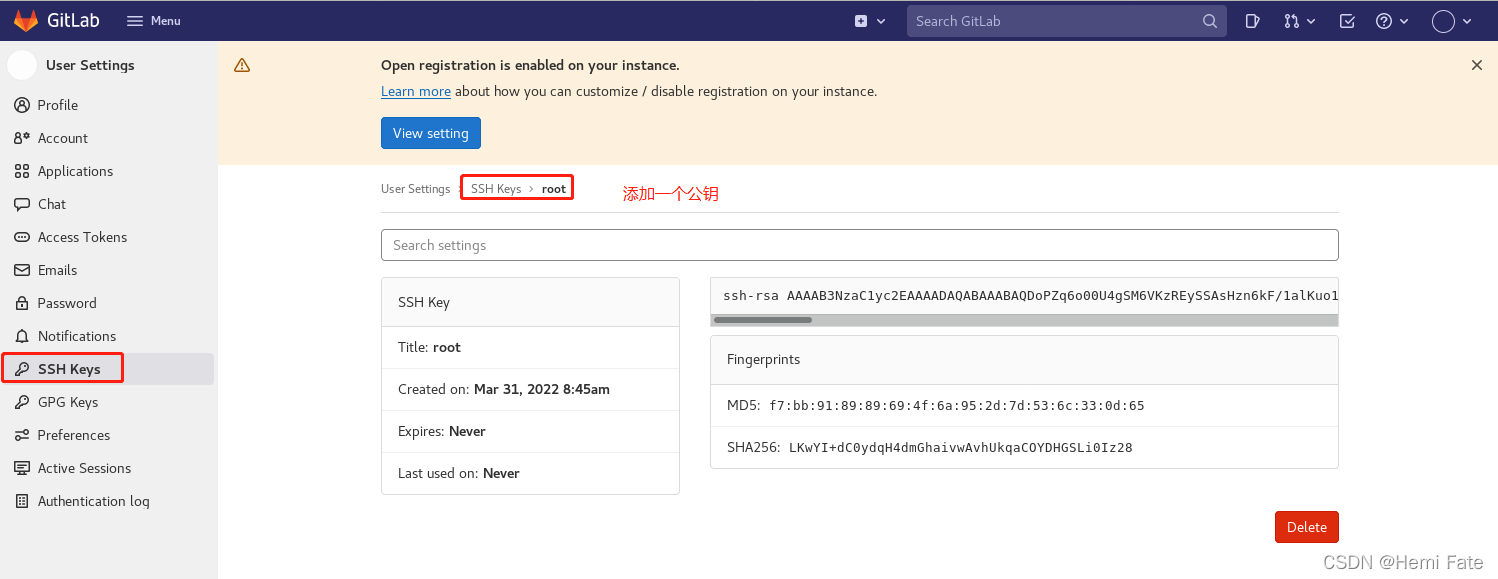Image resolution: width=1498 pixels, height=579 pixels.
Task: Click the SSH Keys key icon
Action: point(22,369)
